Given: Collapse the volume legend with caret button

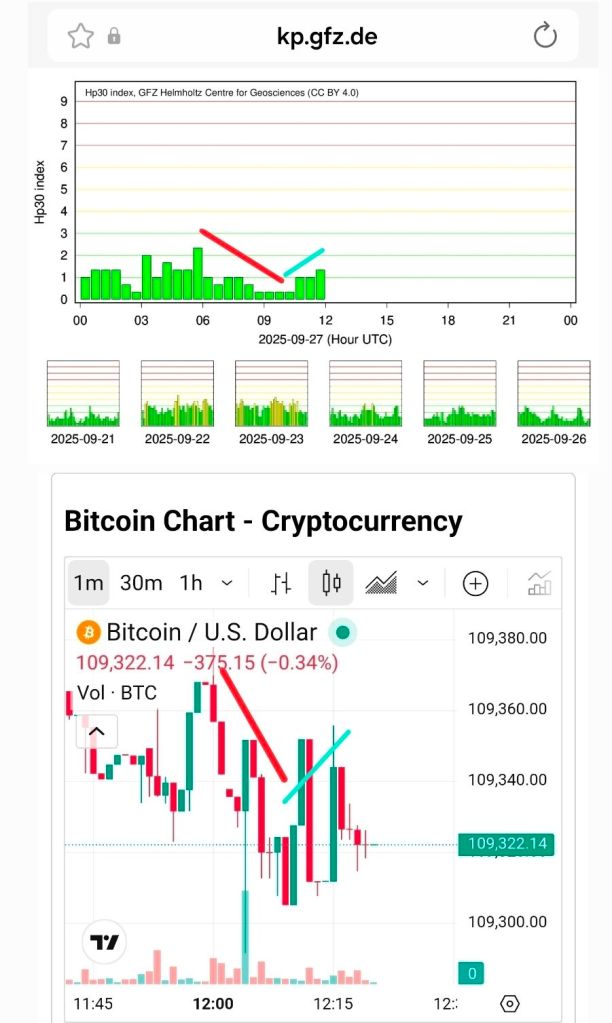Looking at the screenshot, I should [x=97, y=731].
